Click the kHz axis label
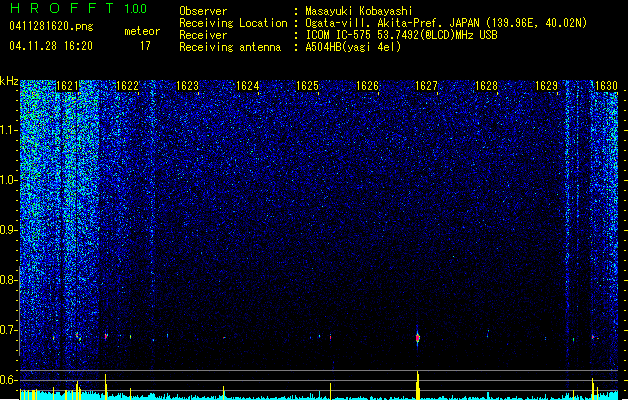This screenshot has height=400, width=629. 9,81
